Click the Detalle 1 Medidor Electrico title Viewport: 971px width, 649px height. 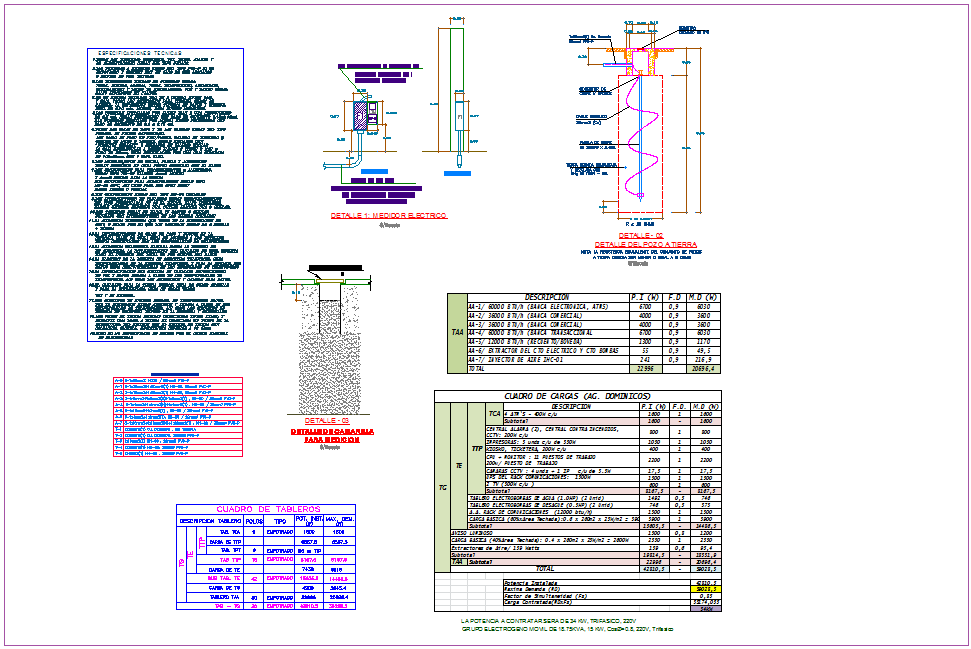coord(388,215)
